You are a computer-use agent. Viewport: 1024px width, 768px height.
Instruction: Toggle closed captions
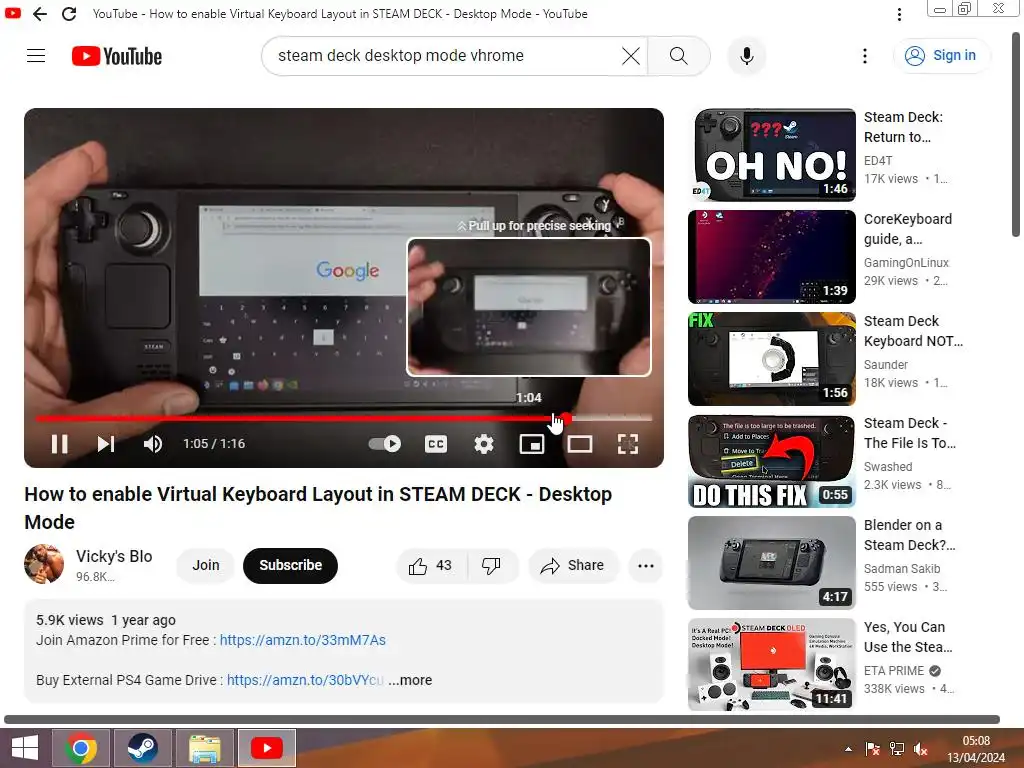(x=436, y=444)
